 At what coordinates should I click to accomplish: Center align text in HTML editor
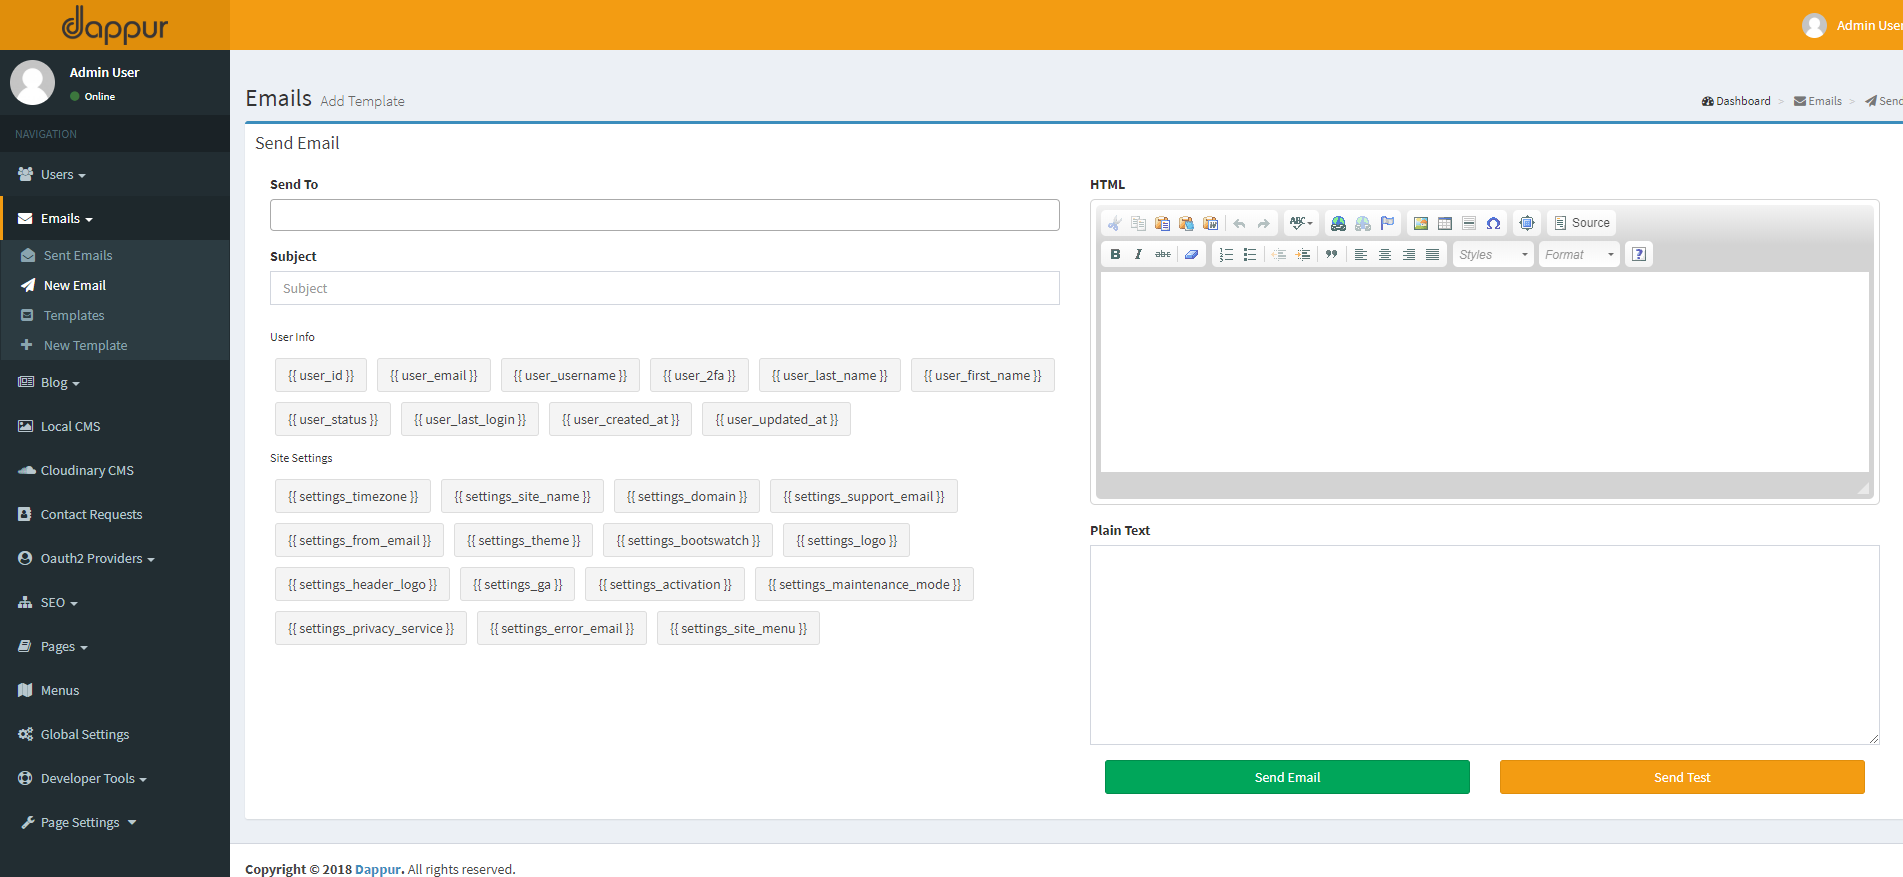coord(1385,254)
